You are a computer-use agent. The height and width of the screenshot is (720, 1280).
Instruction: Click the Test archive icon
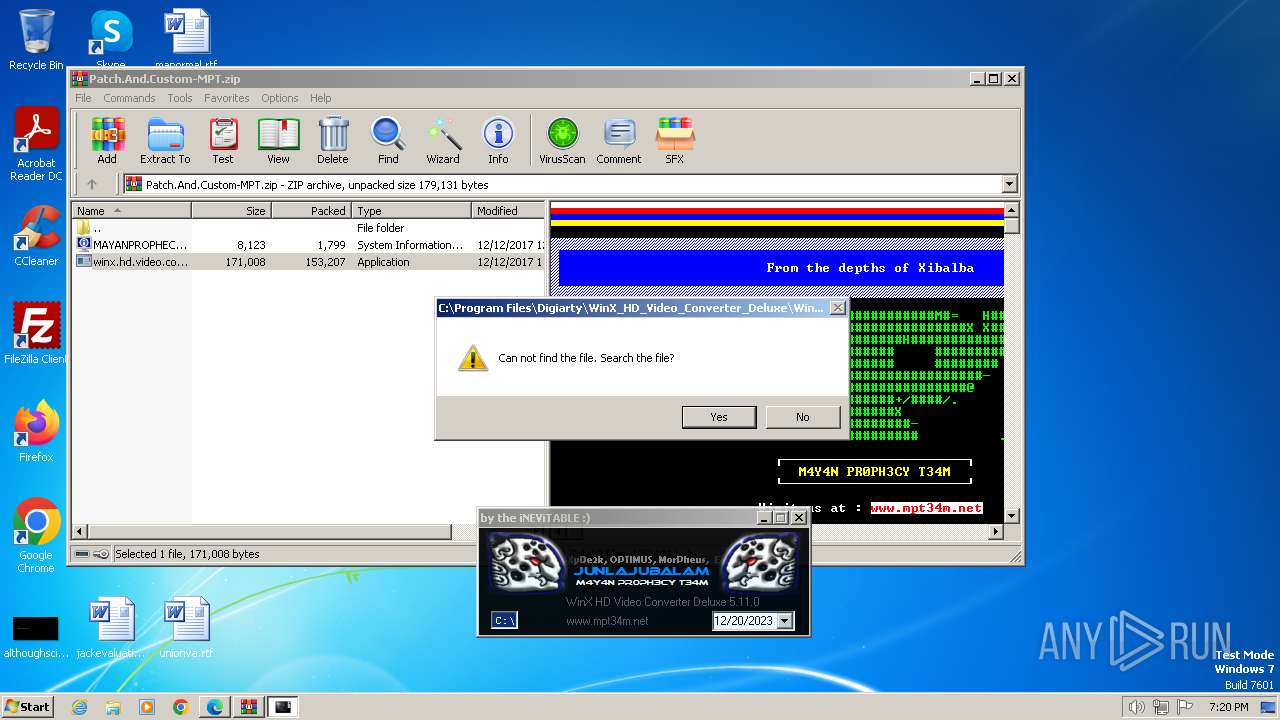coord(223,140)
